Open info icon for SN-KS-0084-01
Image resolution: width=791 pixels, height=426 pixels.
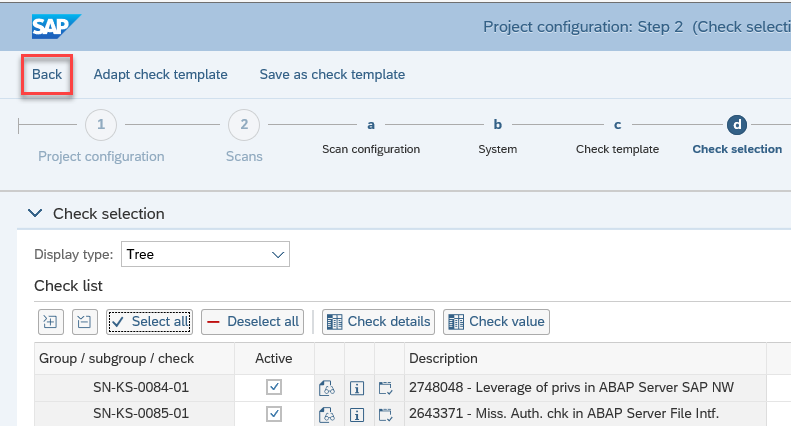pyautogui.click(x=358, y=387)
